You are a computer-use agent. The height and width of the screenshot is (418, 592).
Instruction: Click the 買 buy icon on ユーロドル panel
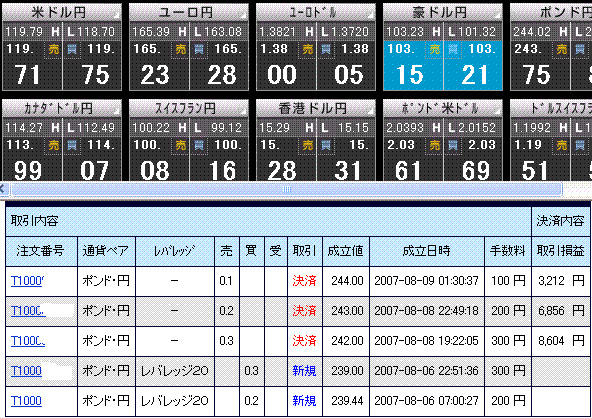click(325, 49)
